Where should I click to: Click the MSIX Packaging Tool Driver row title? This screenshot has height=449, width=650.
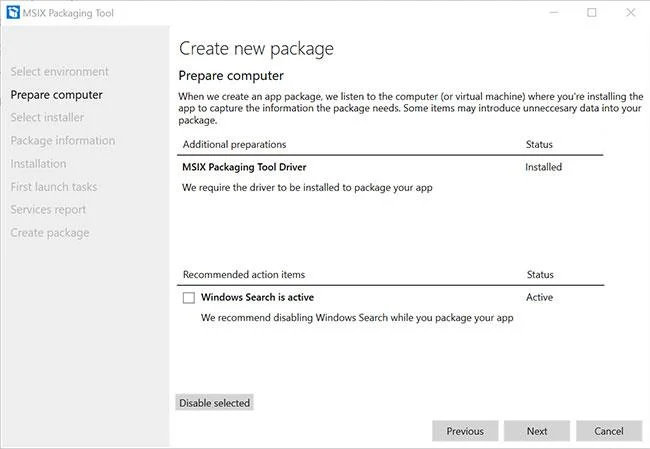(x=244, y=167)
